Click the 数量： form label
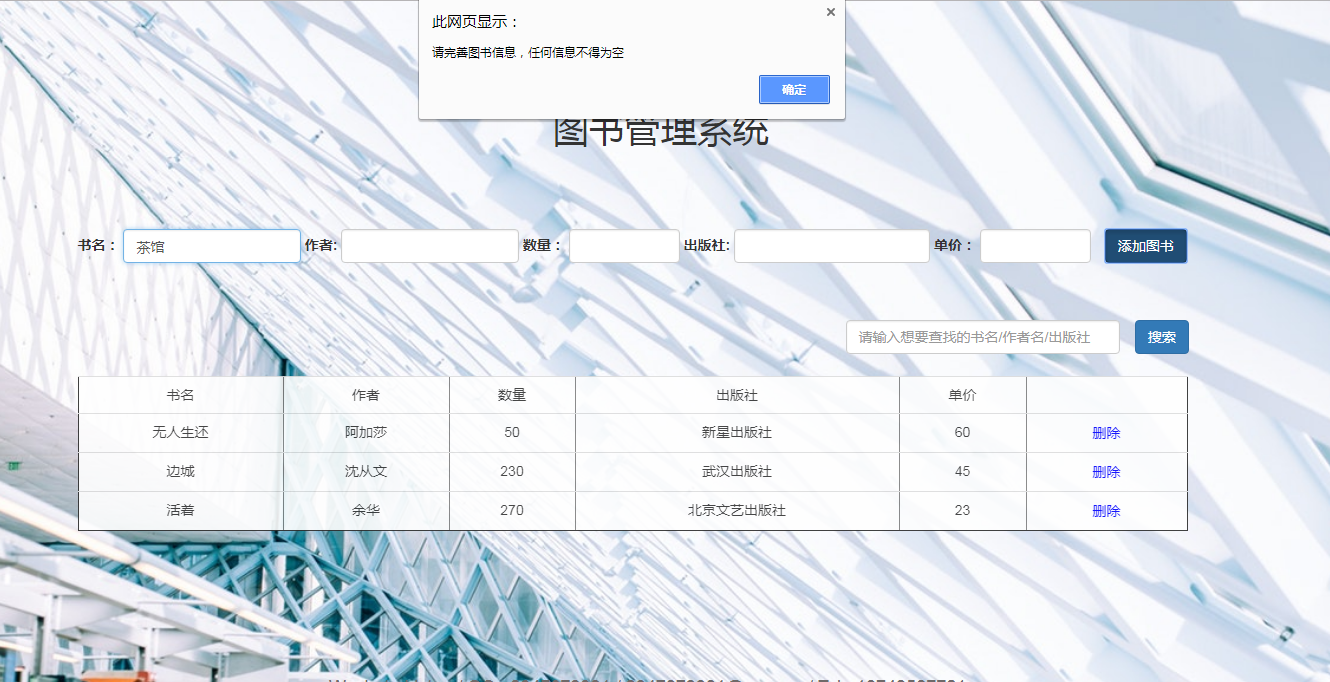The width and height of the screenshot is (1330, 682). (x=543, y=245)
